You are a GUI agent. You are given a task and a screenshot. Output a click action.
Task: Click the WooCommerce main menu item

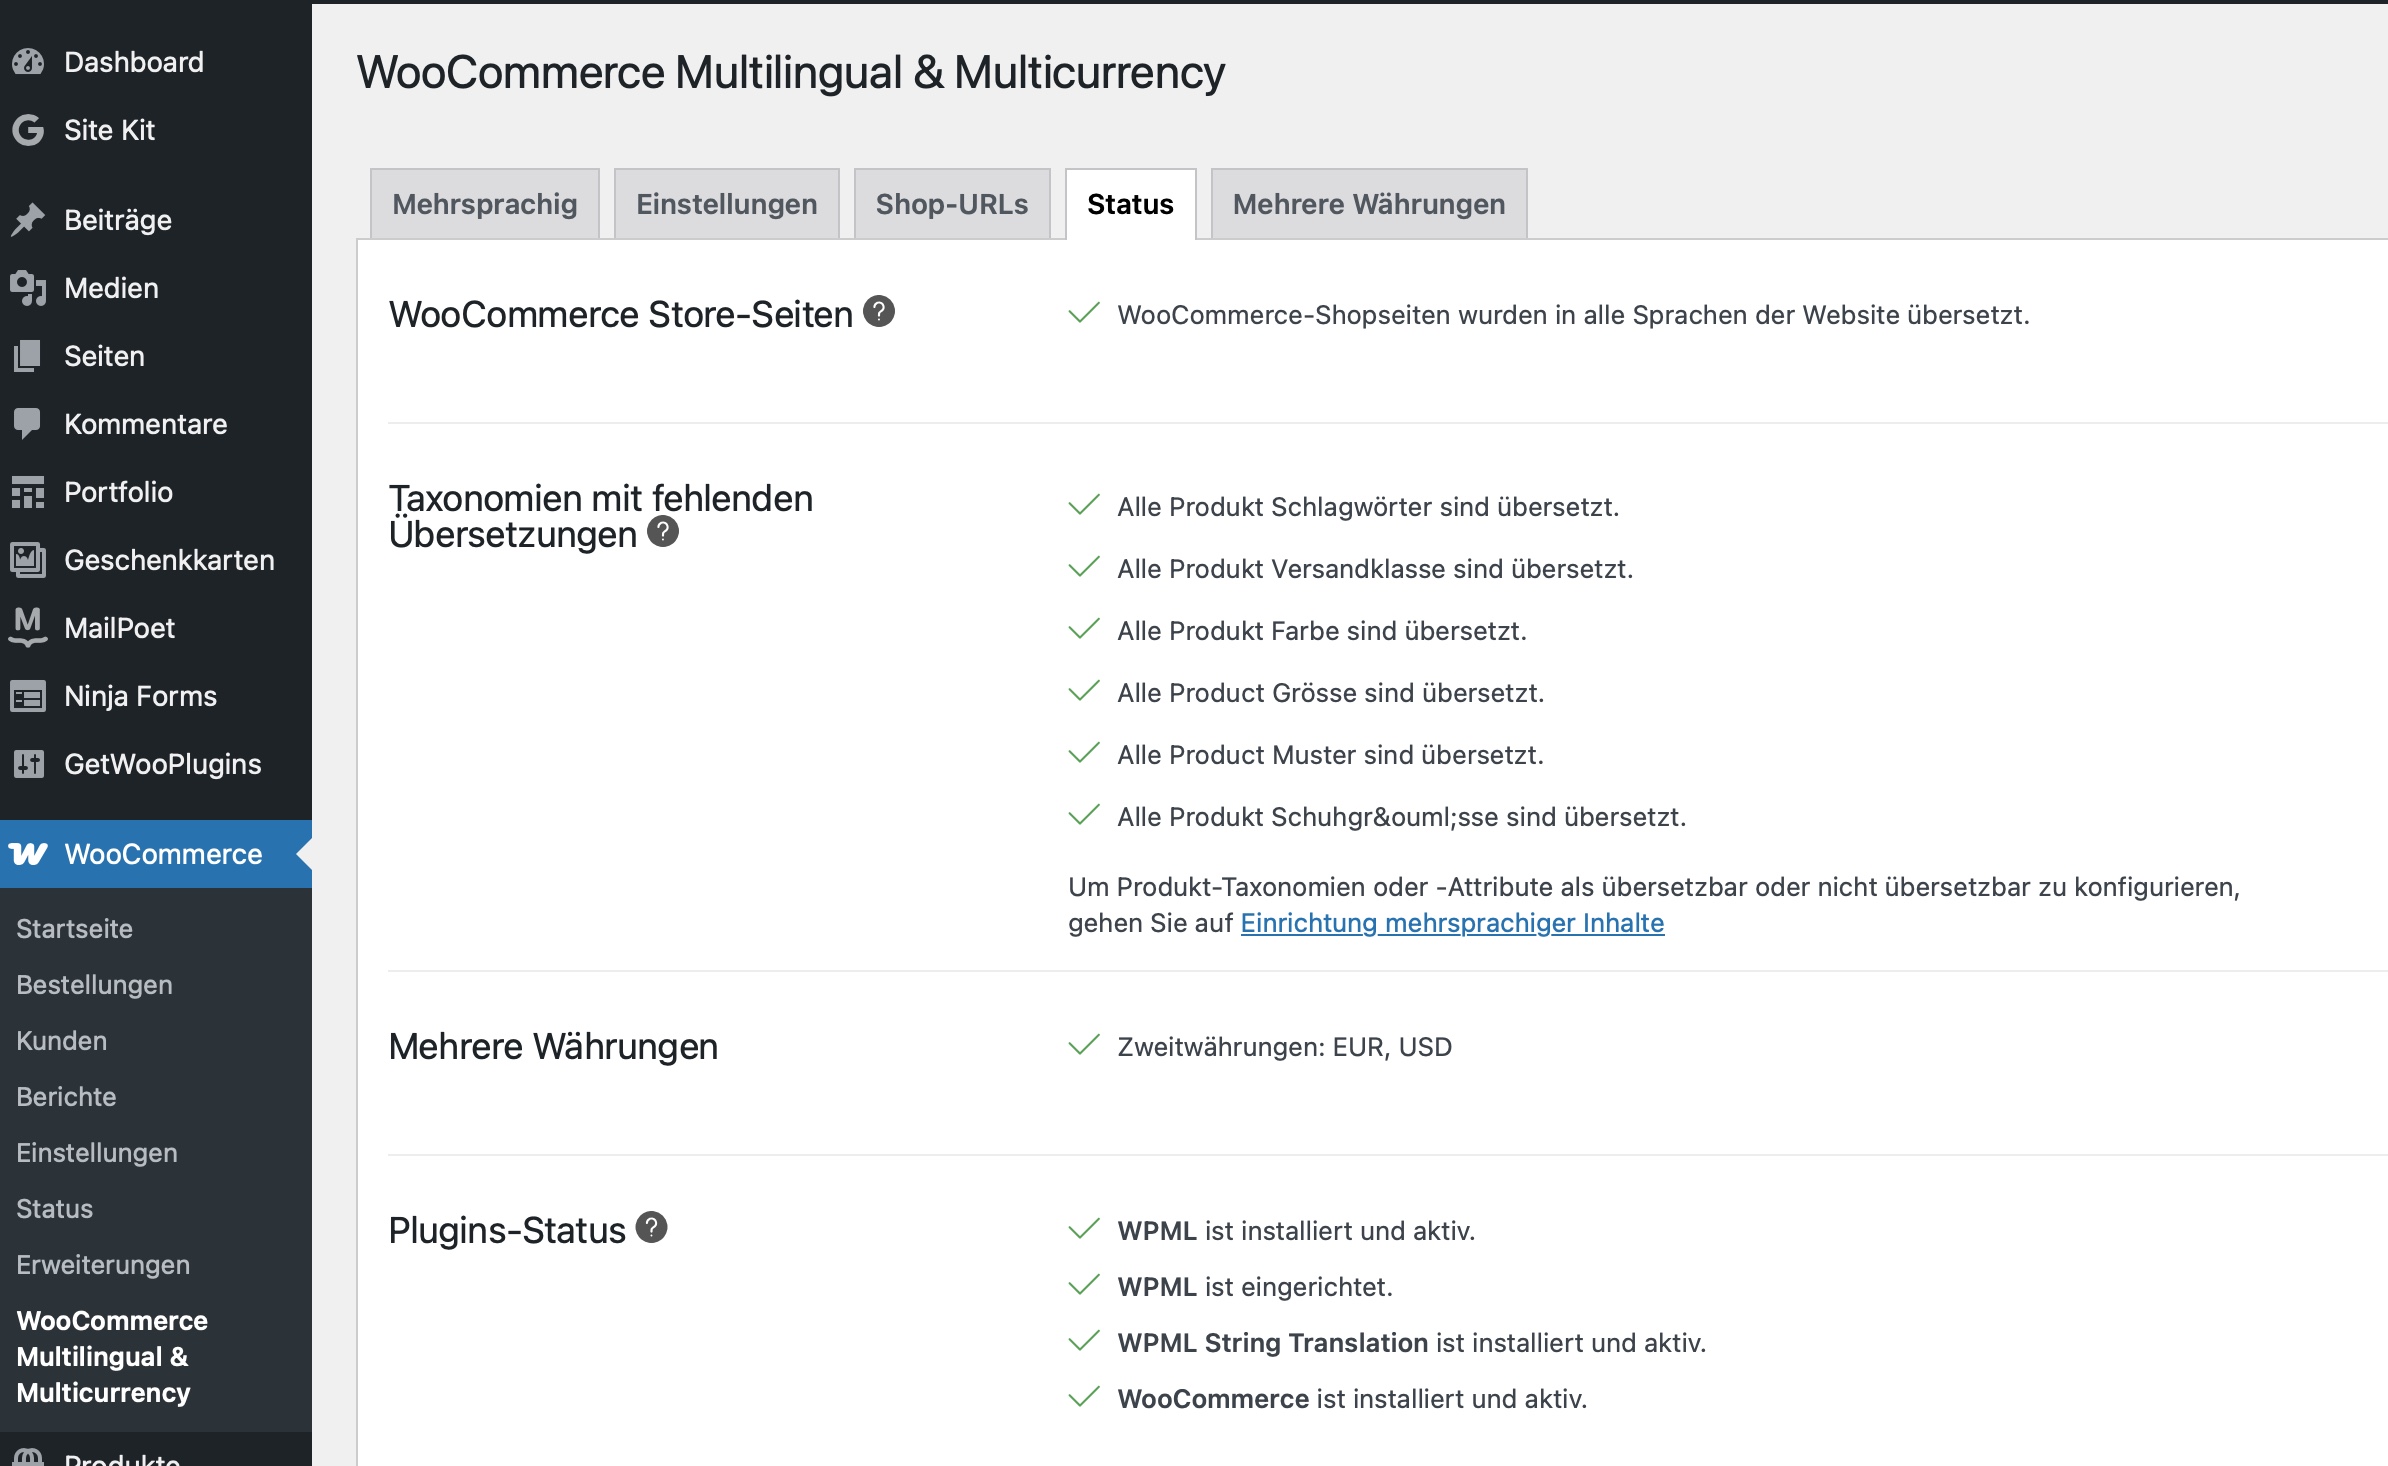click(156, 854)
